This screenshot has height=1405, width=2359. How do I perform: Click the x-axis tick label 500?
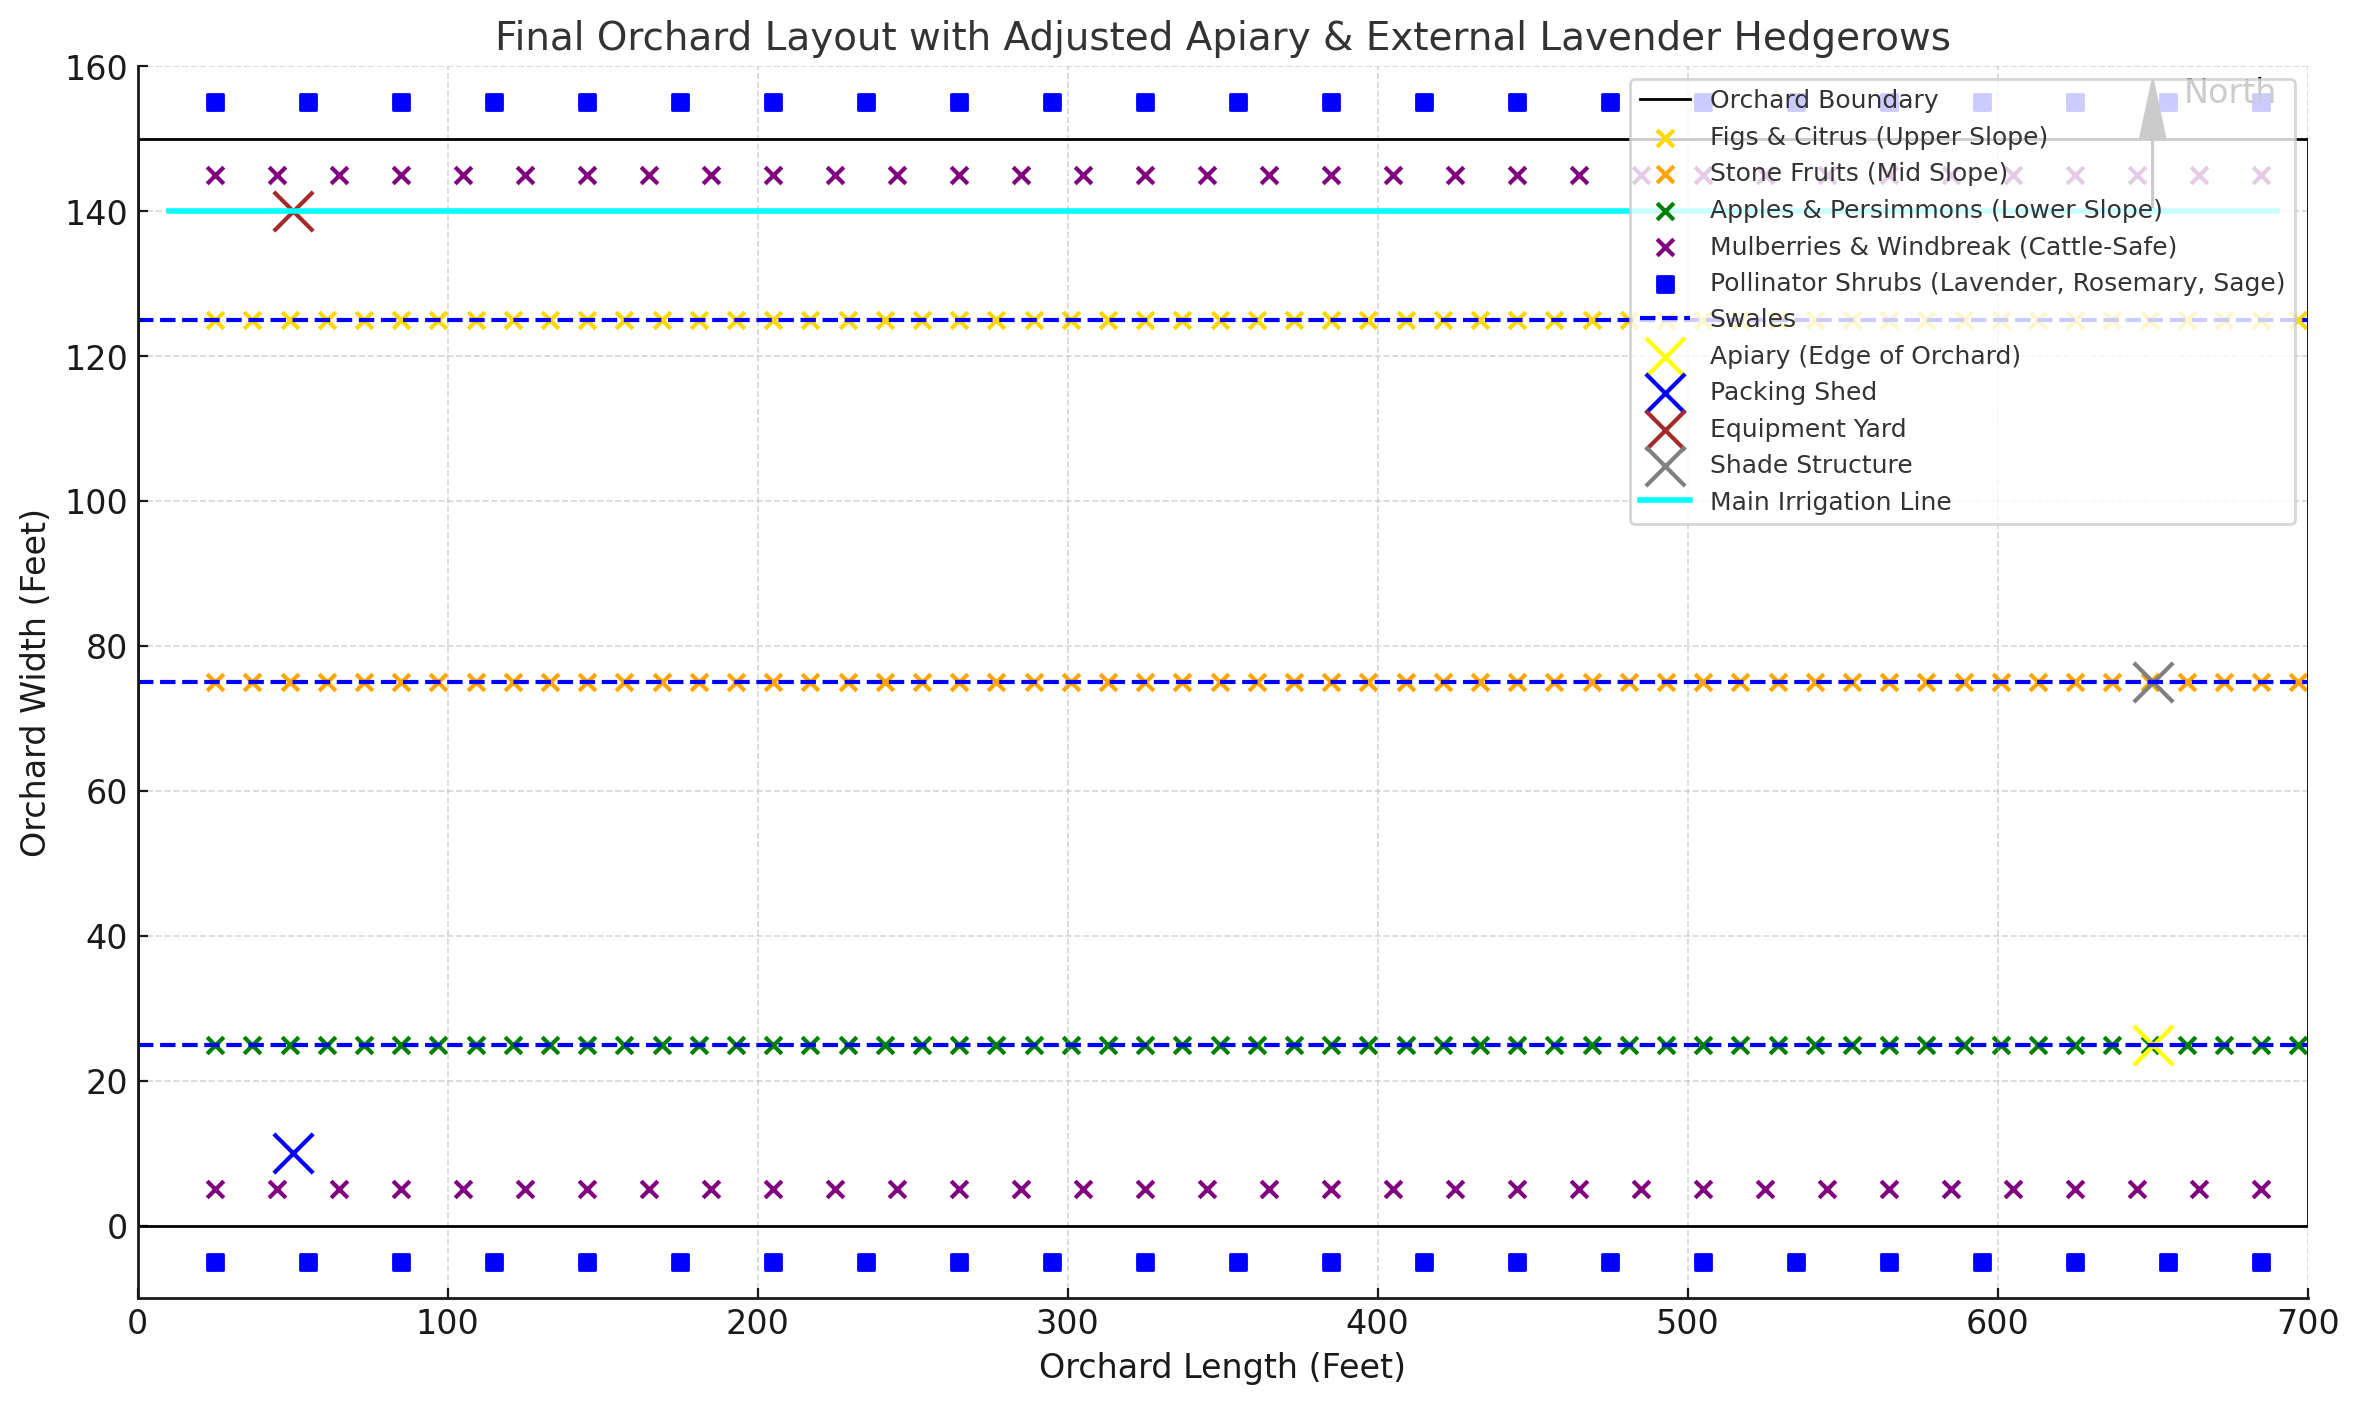[x=1687, y=1323]
